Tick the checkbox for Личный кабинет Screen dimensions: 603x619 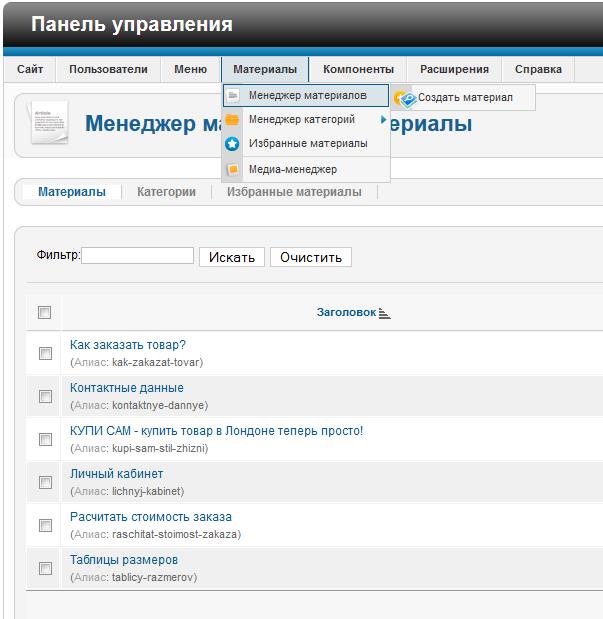point(45,482)
